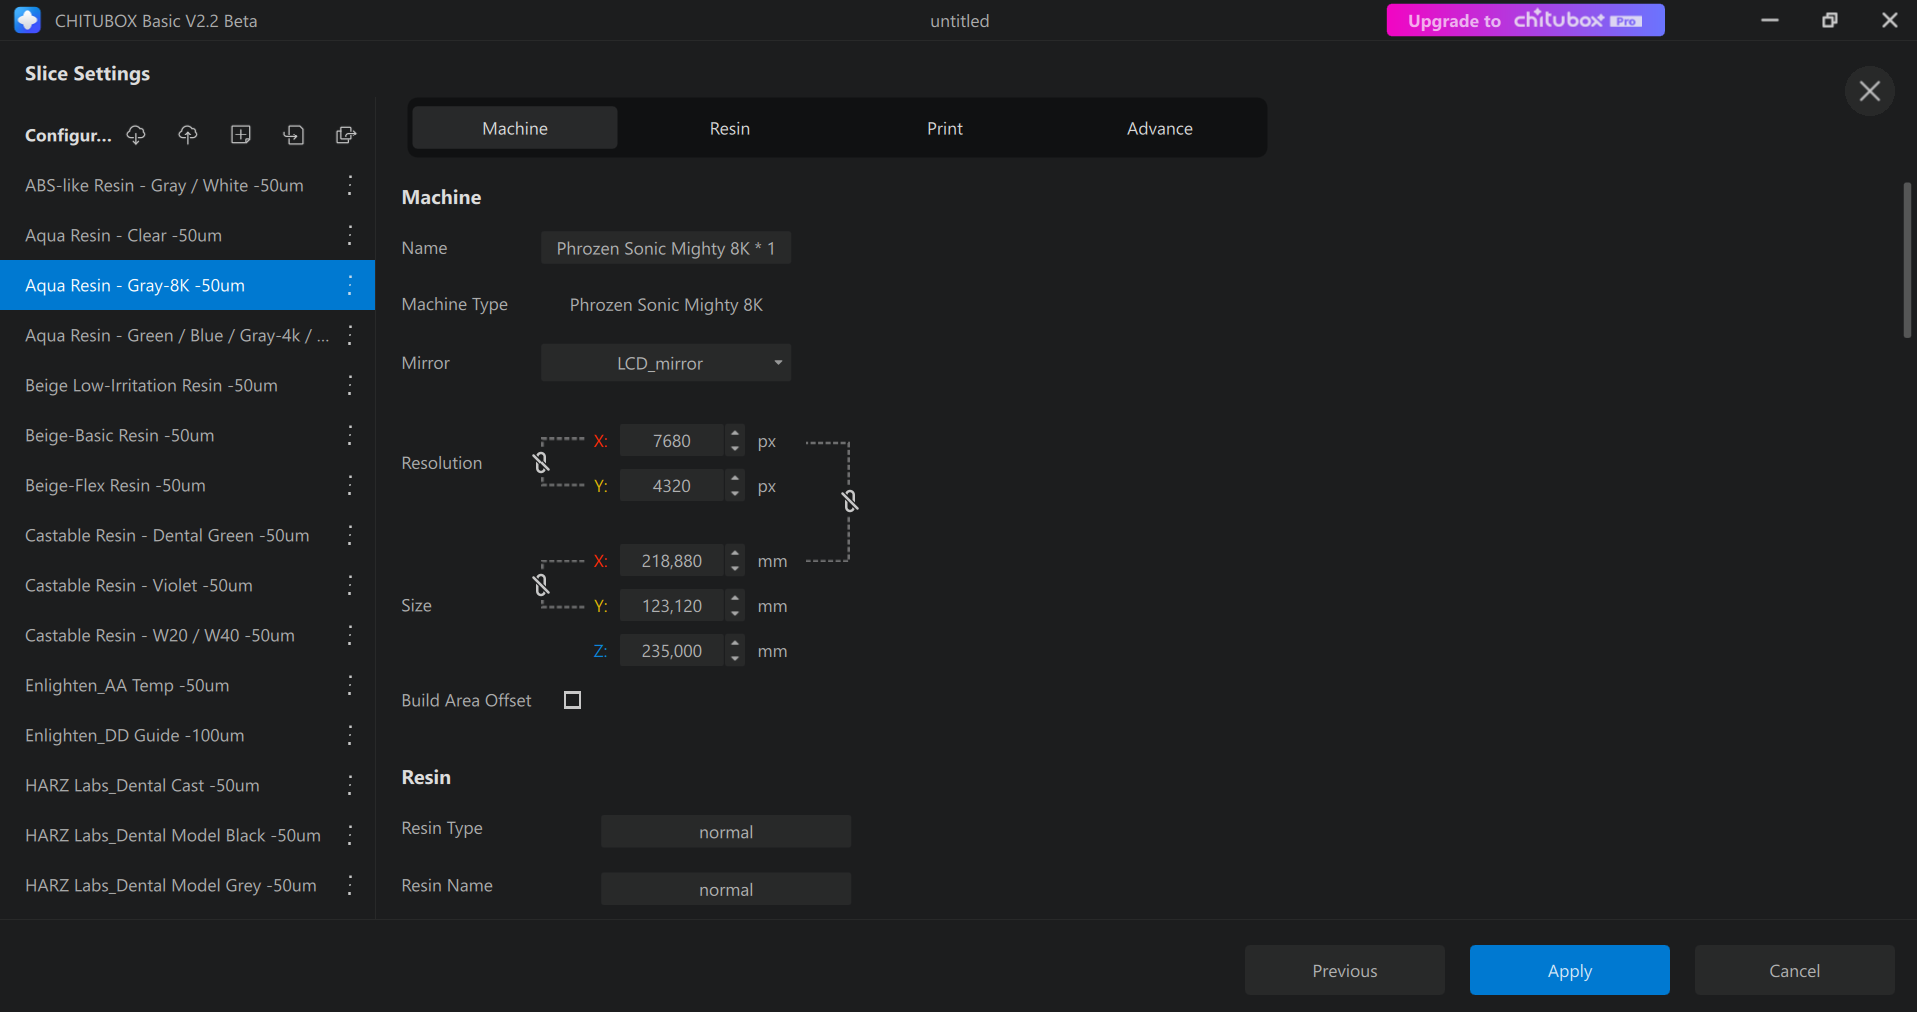Select the Castable Resin - Violet profile
1917x1012 pixels.
tap(187, 585)
